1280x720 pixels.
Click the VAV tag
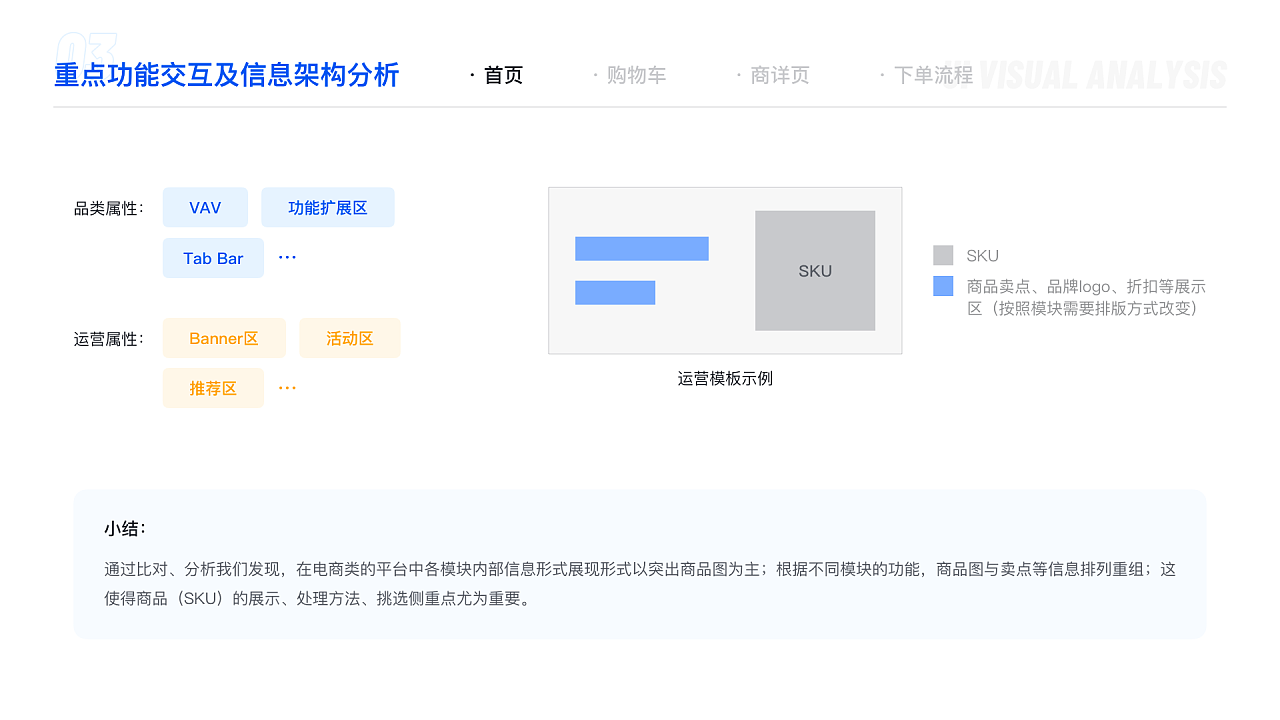click(205, 207)
